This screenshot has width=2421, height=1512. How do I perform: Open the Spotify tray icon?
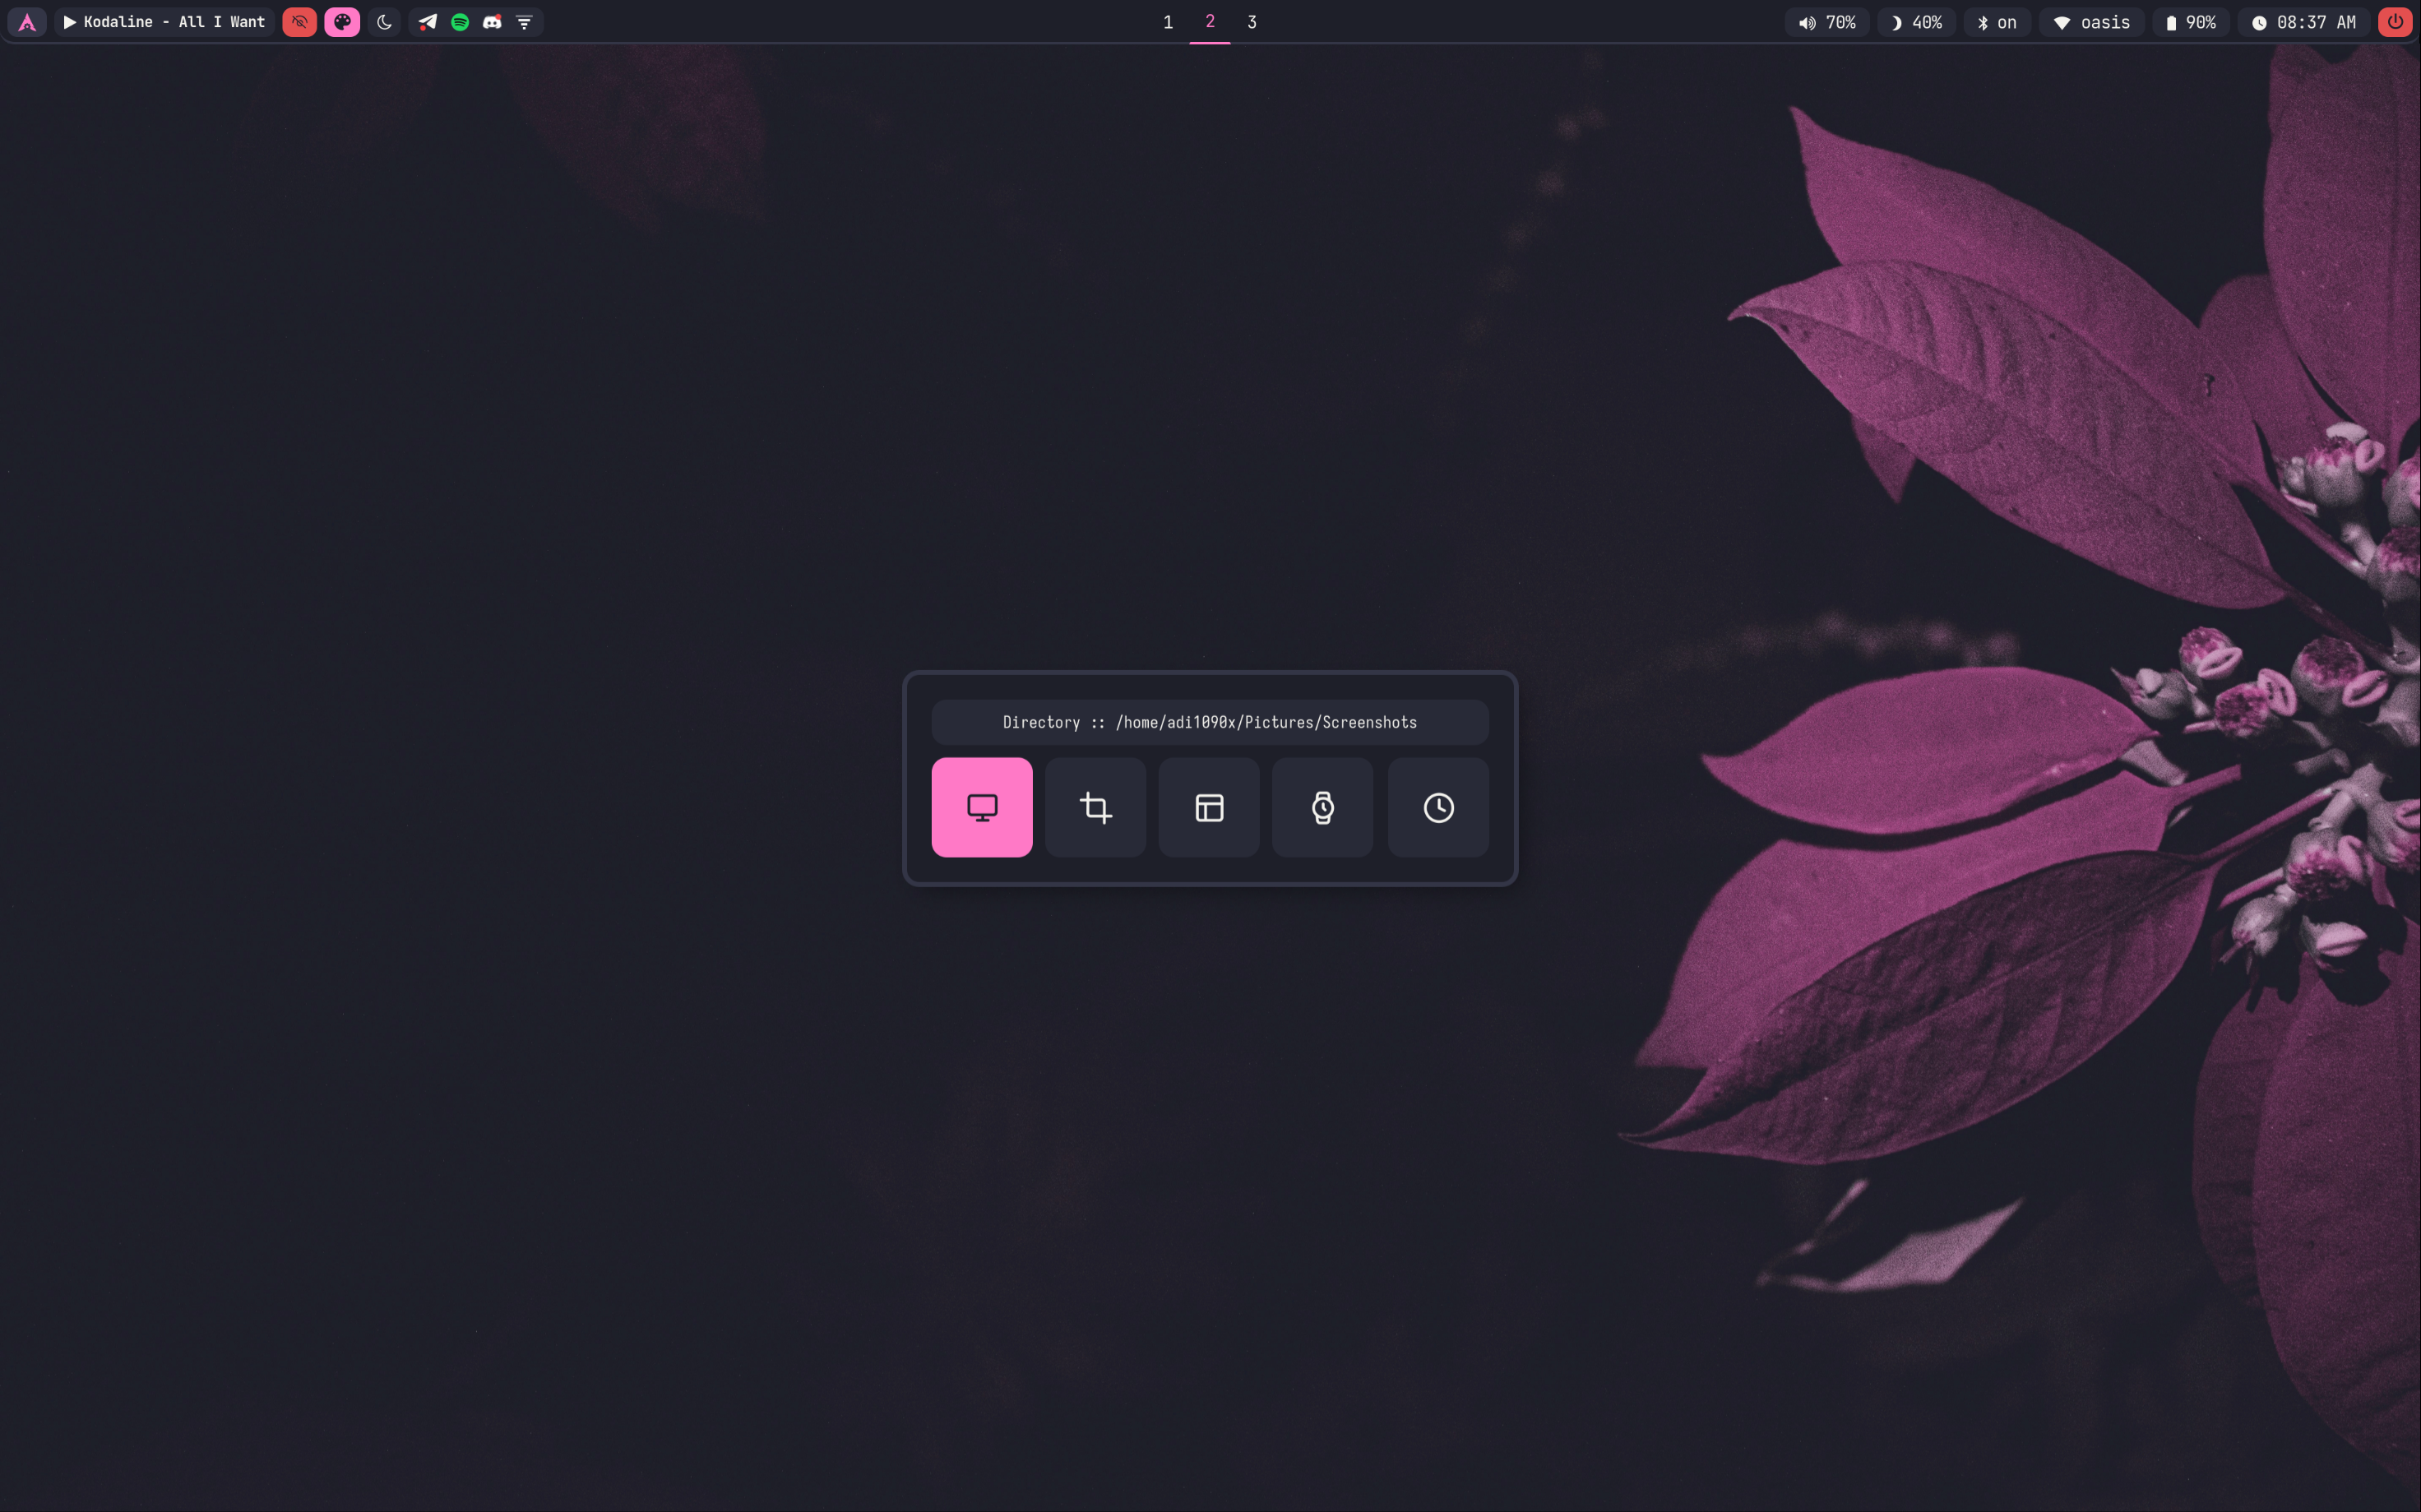[x=460, y=22]
